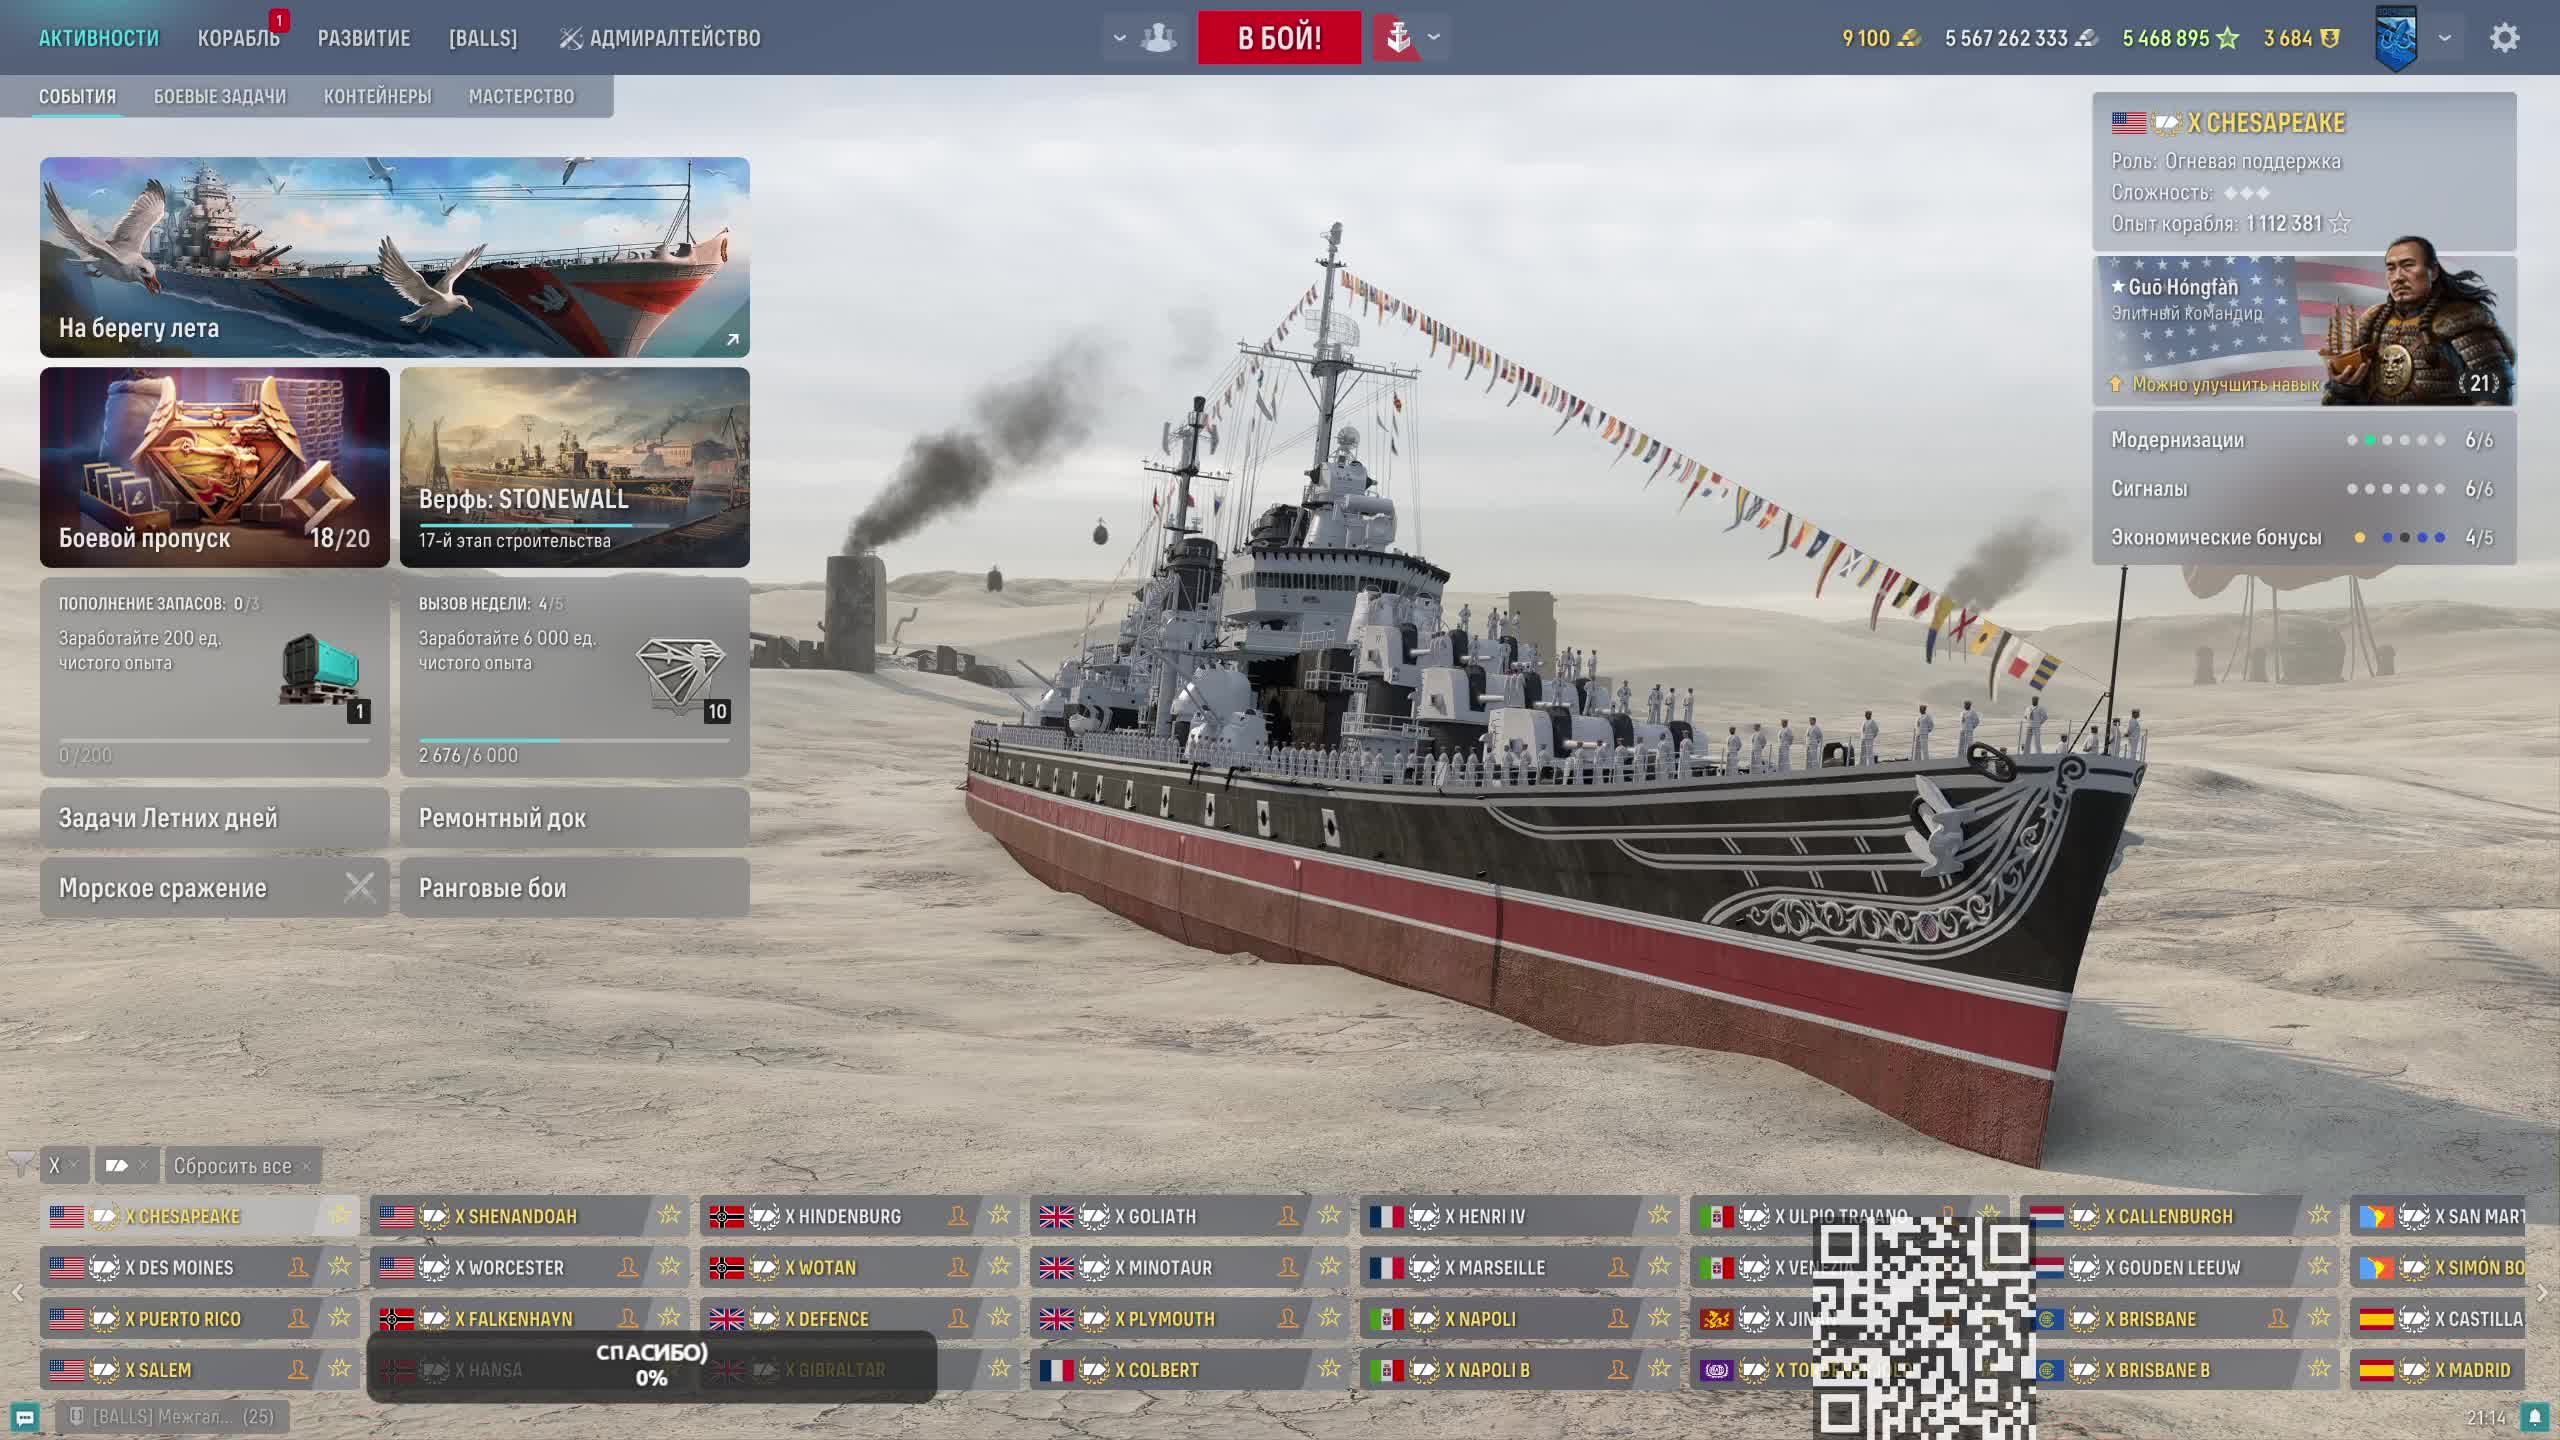Toggle the favorite star on X BRISBANE B
The width and height of the screenshot is (2560, 1440).
[2320, 1369]
